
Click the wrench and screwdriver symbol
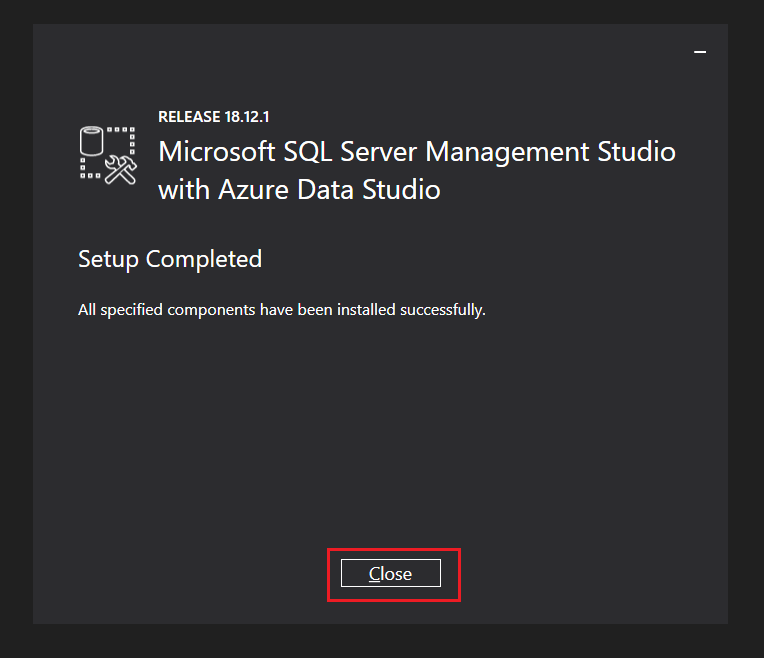(121, 170)
